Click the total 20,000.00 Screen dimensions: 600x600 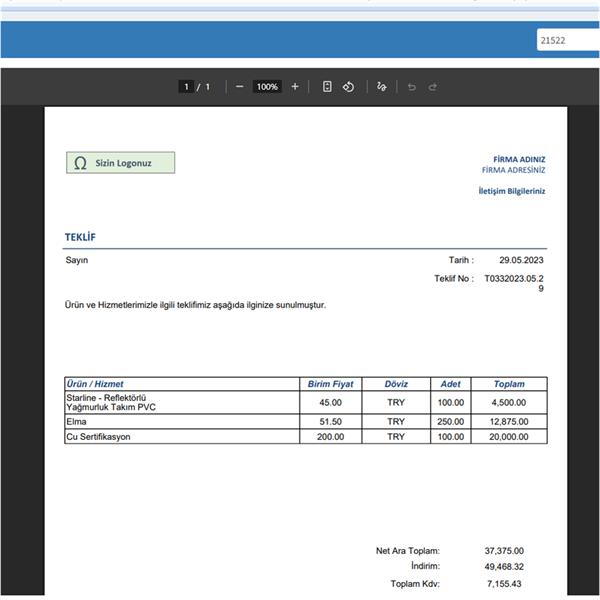tap(509, 437)
